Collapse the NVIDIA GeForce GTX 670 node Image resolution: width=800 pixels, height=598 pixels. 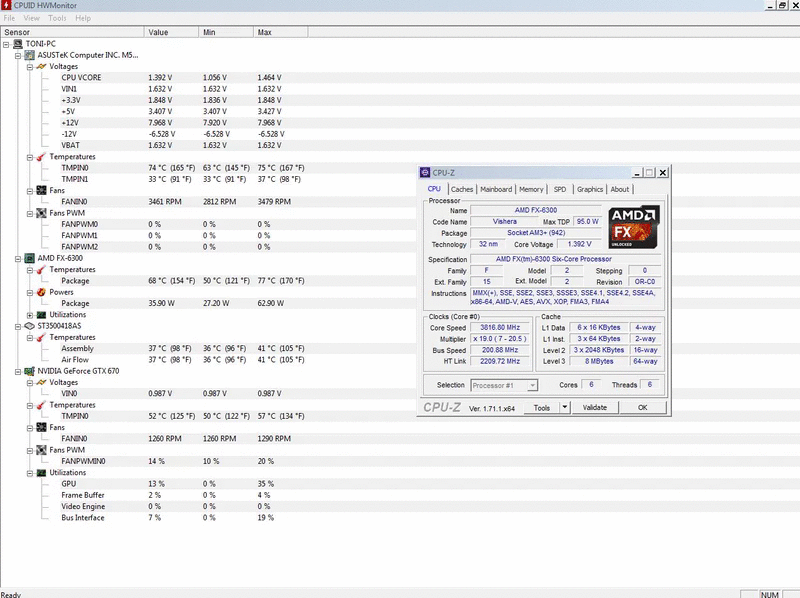[x=18, y=371]
